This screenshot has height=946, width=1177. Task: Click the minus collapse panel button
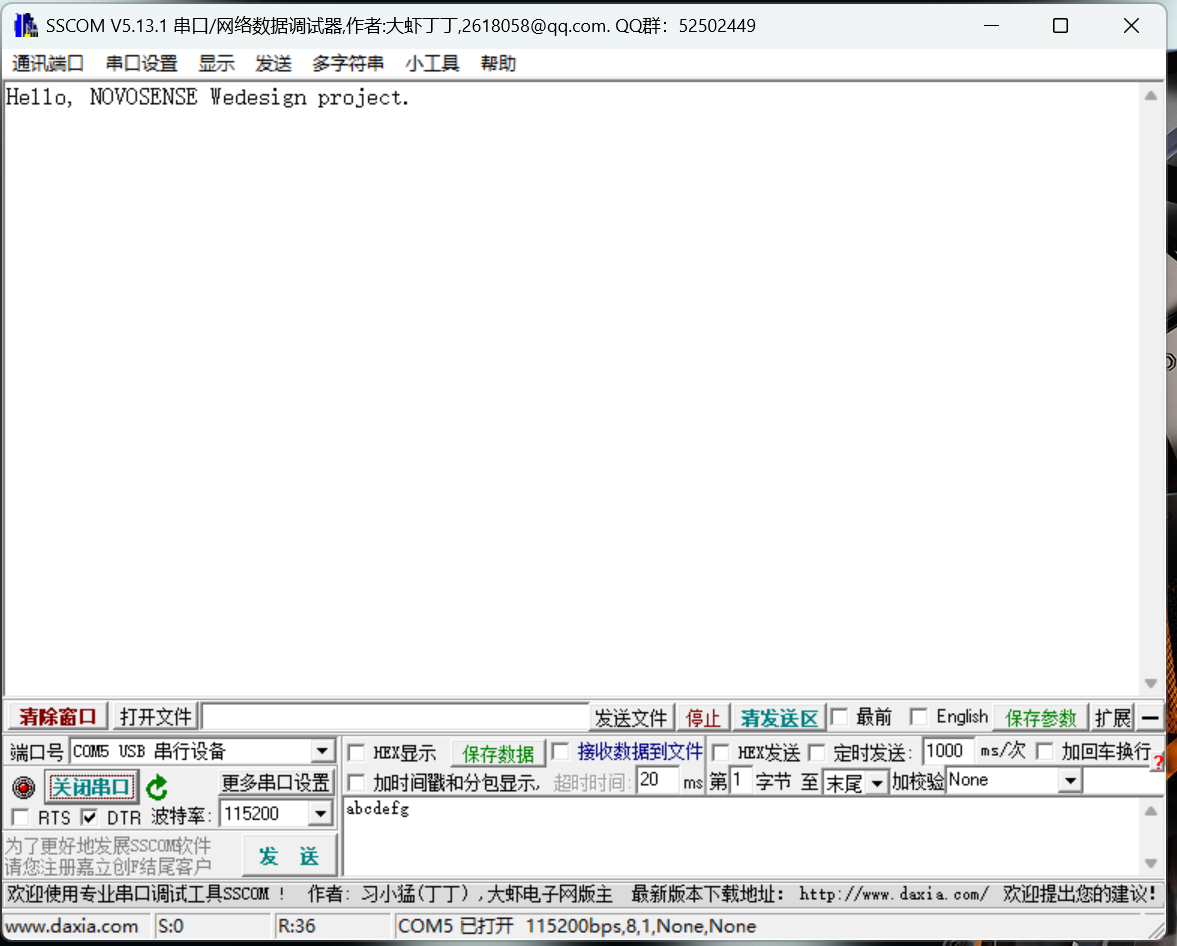click(x=1150, y=718)
